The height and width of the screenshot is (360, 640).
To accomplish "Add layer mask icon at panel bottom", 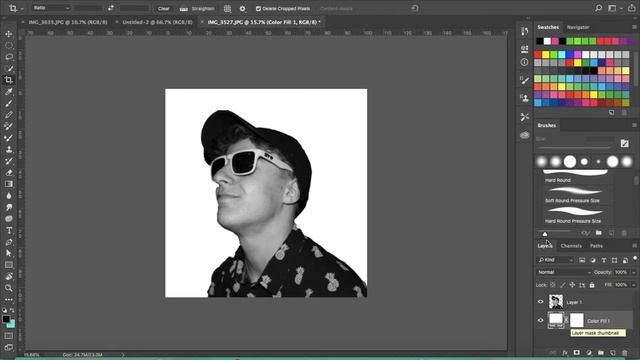I will [x=576, y=353].
